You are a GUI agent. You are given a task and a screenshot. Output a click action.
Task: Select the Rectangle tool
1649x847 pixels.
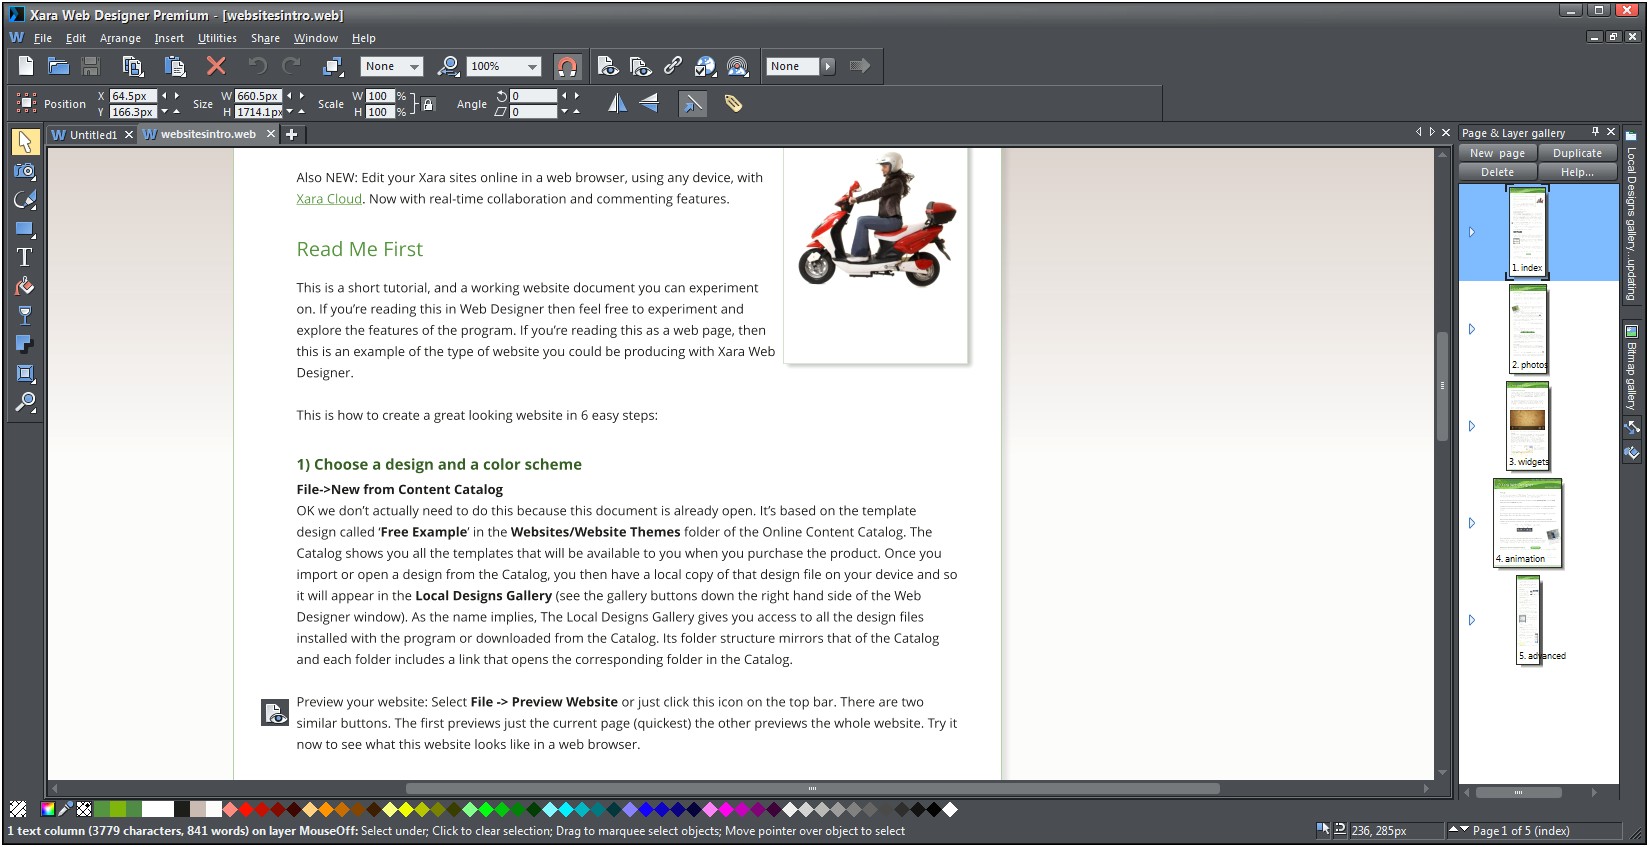coord(25,229)
